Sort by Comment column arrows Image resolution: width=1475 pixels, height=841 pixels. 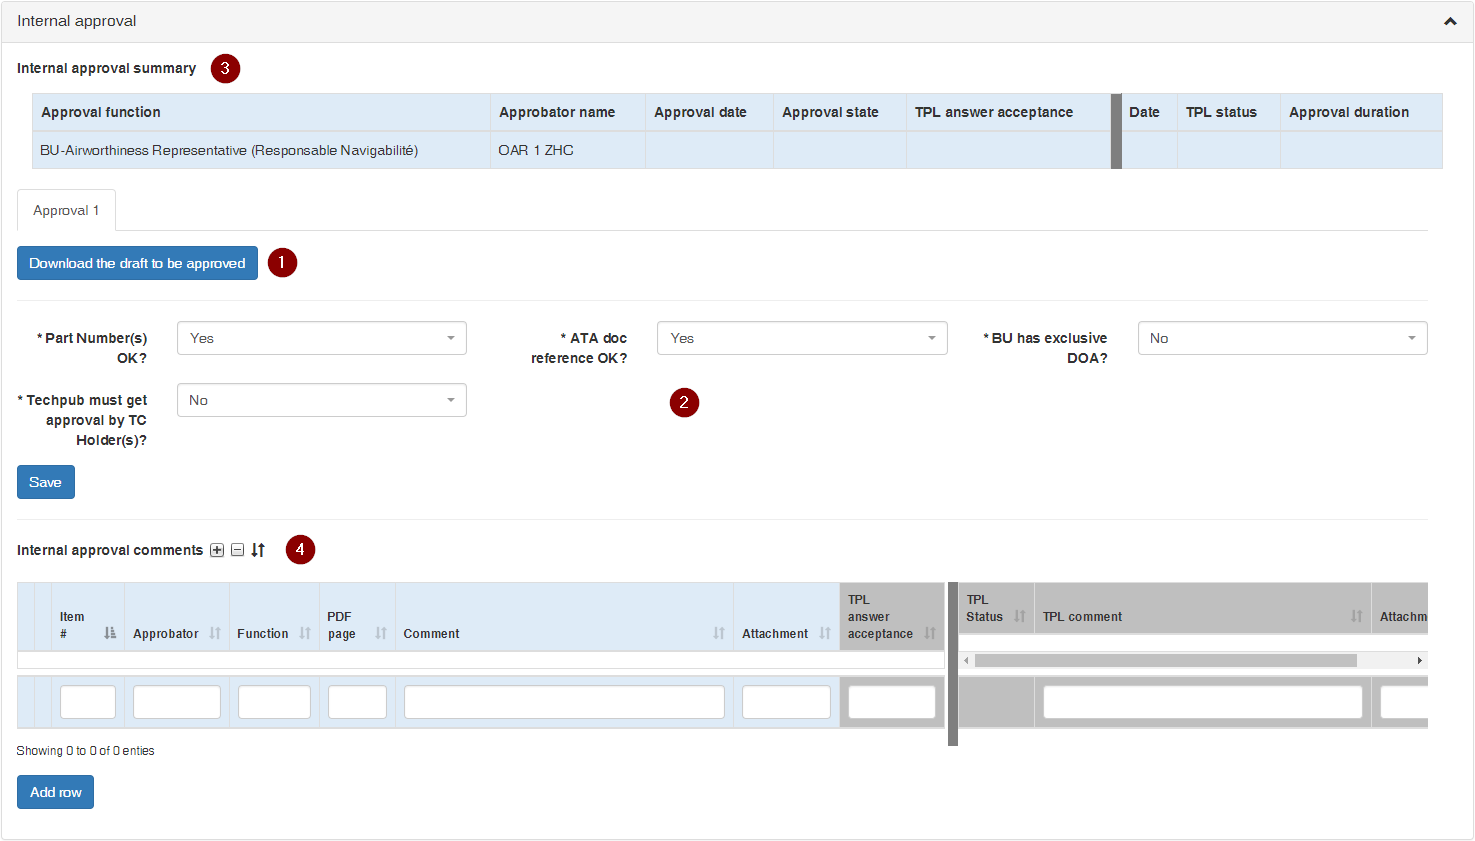point(719,633)
